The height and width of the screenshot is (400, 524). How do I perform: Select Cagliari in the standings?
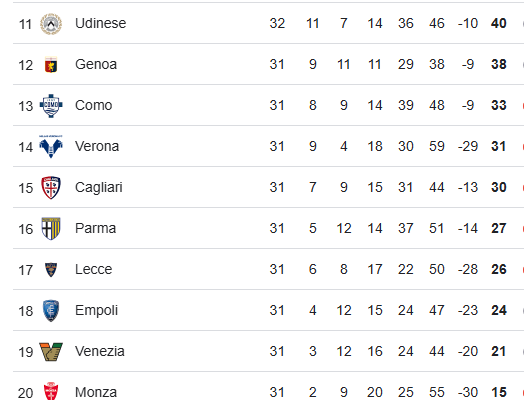(99, 187)
